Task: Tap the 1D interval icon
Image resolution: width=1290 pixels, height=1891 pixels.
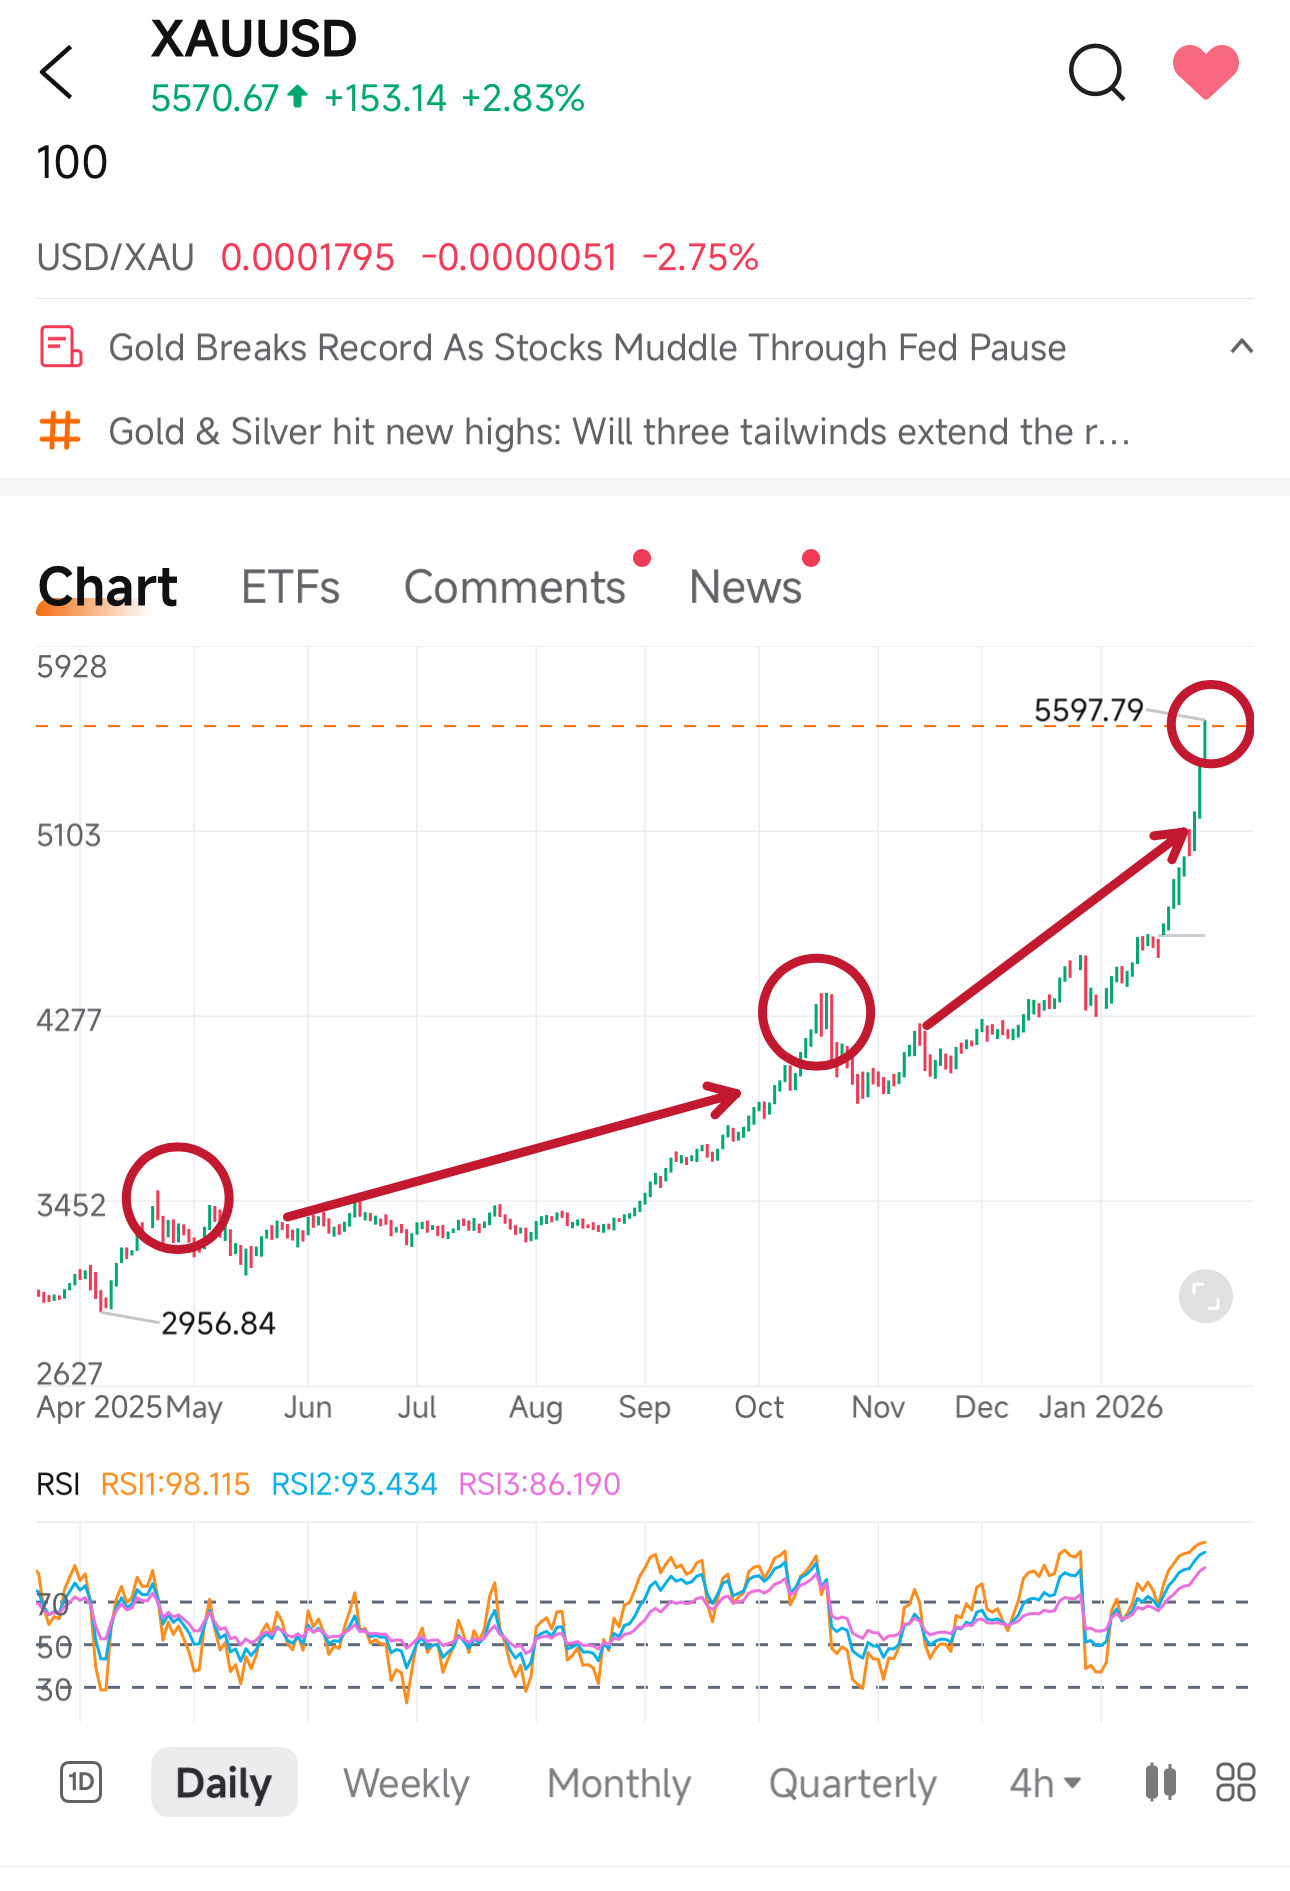Action: (x=81, y=1782)
